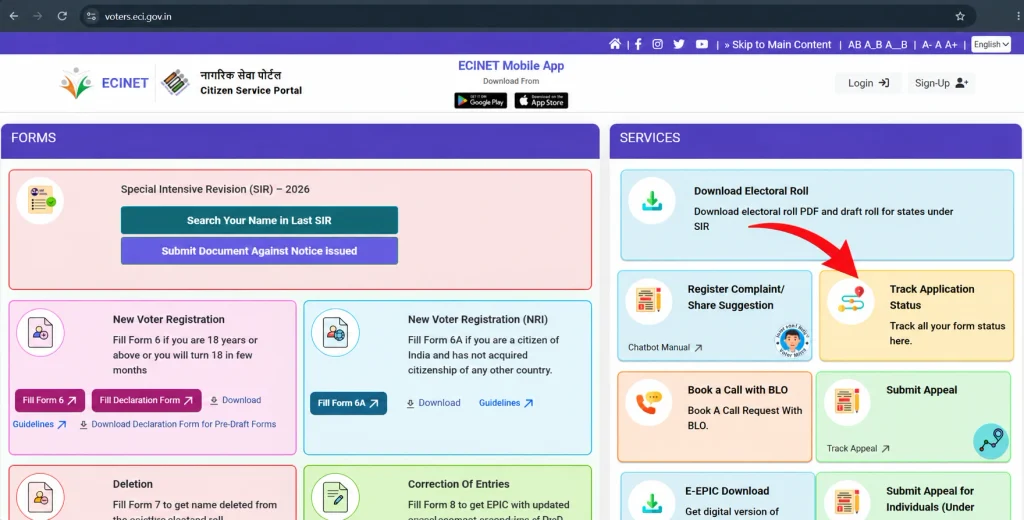Open Guidelines link in NRI registration card
The height and width of the screenshot is (520, 1024).
506,403
